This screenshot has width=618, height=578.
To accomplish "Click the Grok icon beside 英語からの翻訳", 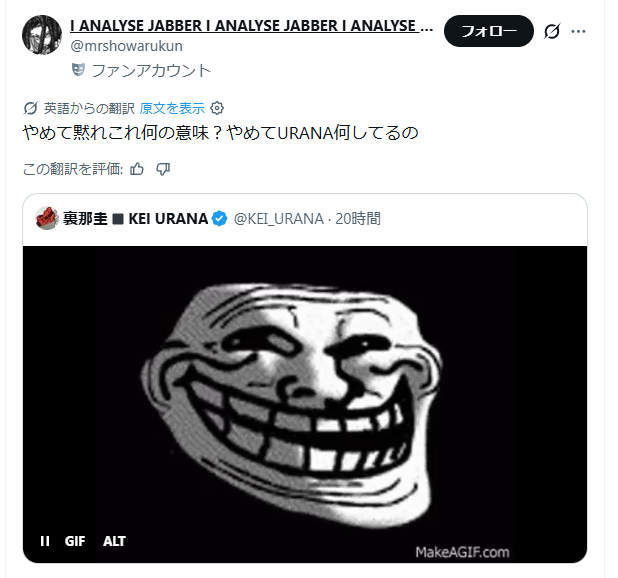I will click(x=30, y=108).
